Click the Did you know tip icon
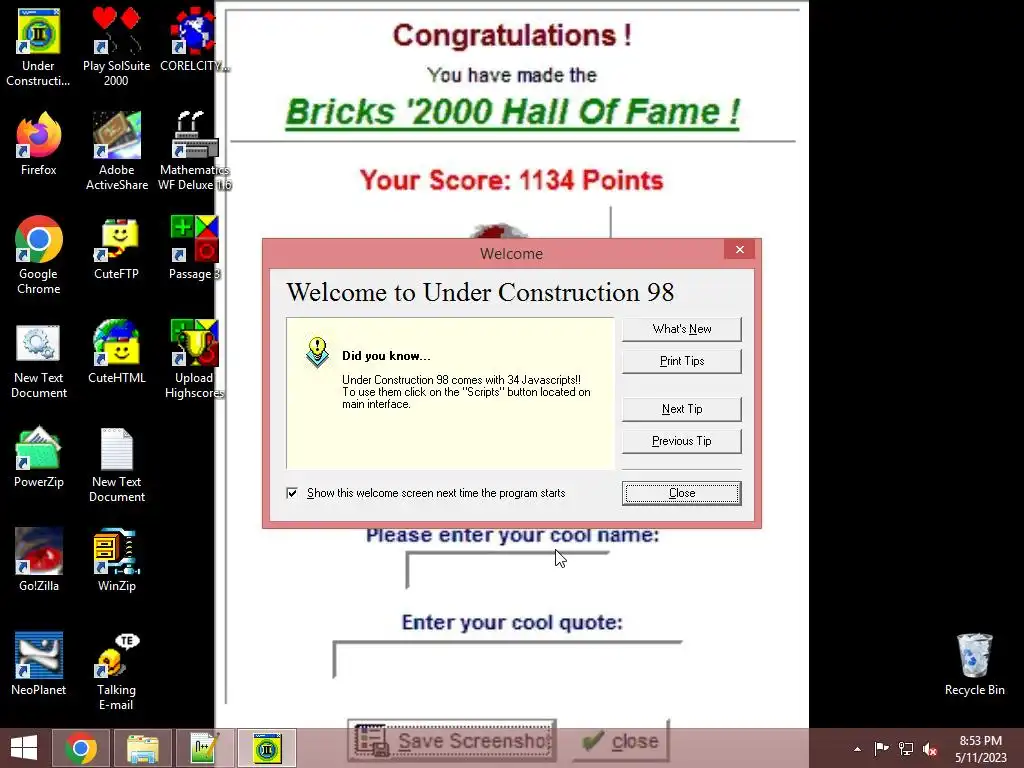This screenshot has width=1024, height=768. (317, 353)
